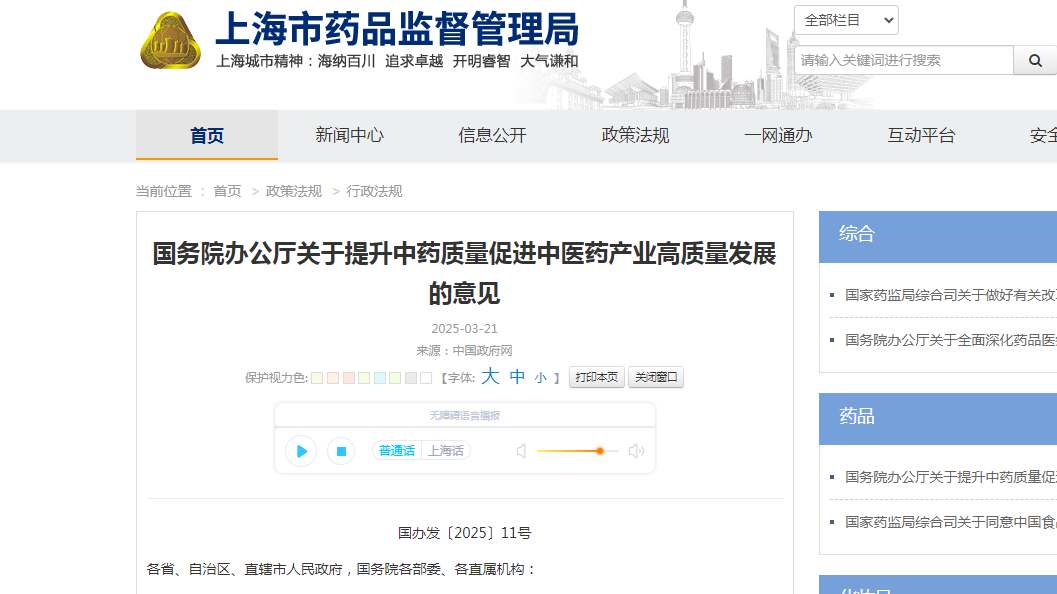Select the first light yellow eye-protection color
Image resolution: width=1057 pixels, height=594 pixels.
(317, 378)
